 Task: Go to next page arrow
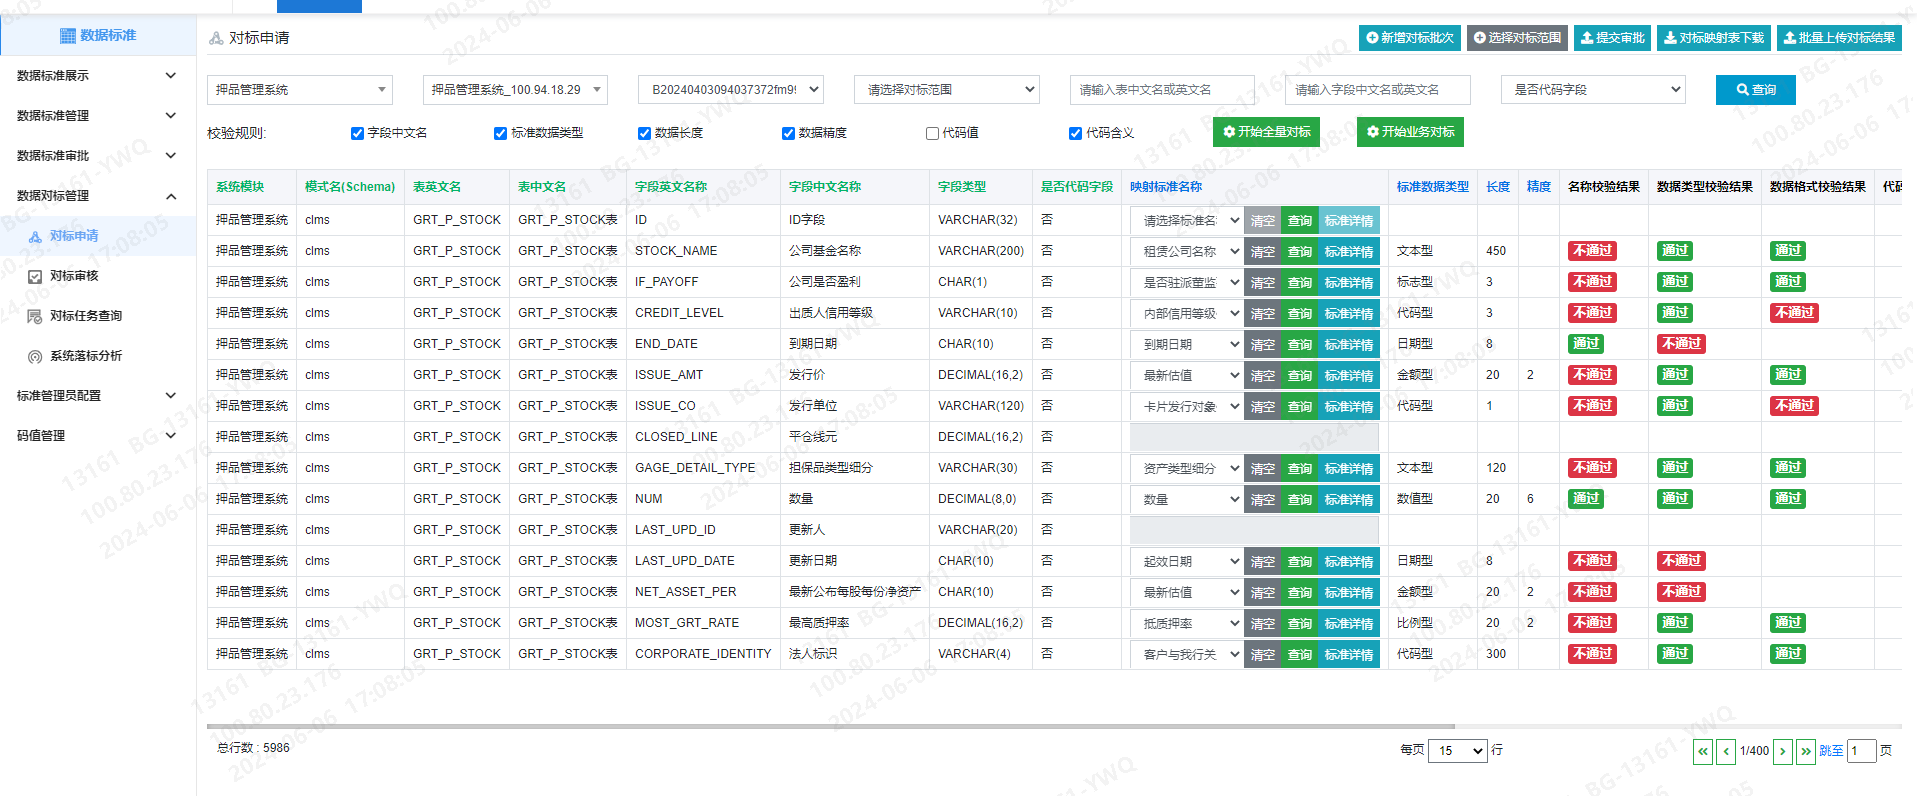coord(1783,751)
